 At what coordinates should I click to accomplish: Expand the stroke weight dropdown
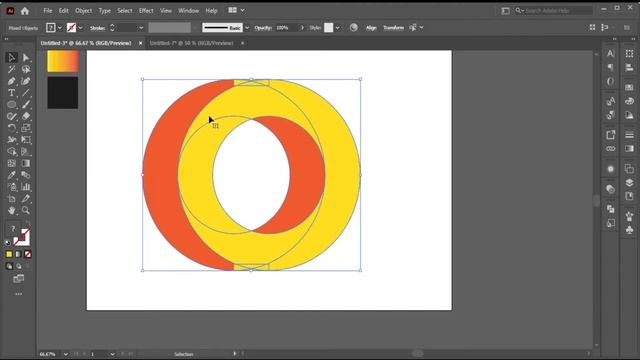pos(141,28)
